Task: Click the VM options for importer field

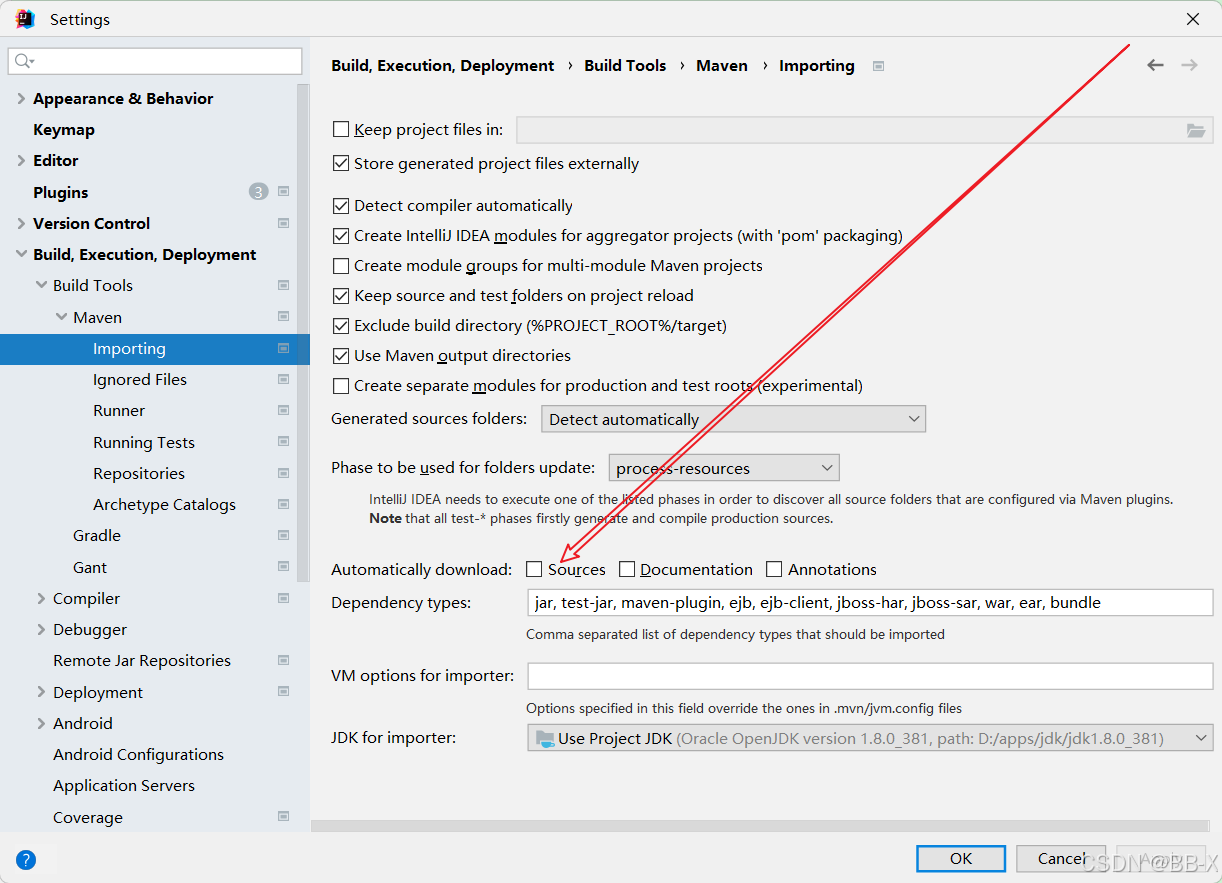Action: pyautogui.click(x=870, y=676)
